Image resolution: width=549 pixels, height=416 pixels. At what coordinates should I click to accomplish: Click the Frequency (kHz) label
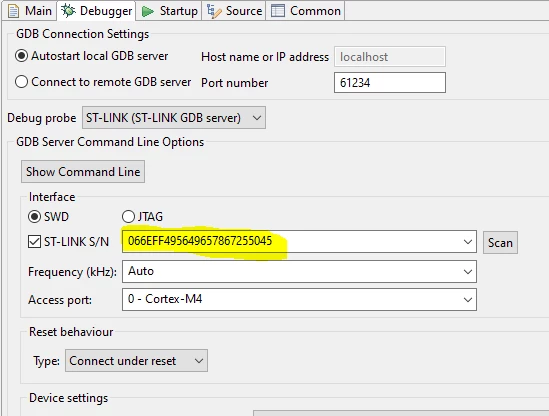72,272
